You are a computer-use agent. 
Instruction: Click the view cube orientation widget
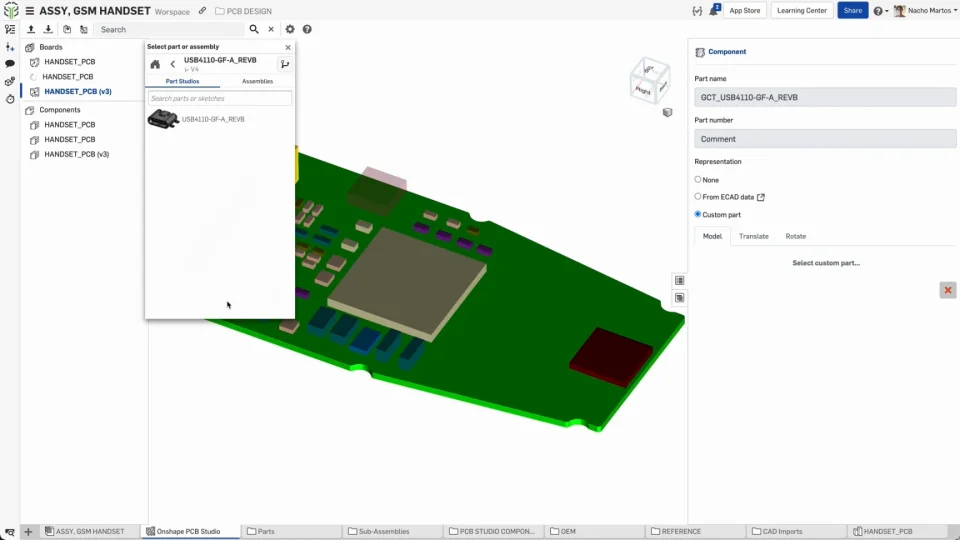point(647,80)
